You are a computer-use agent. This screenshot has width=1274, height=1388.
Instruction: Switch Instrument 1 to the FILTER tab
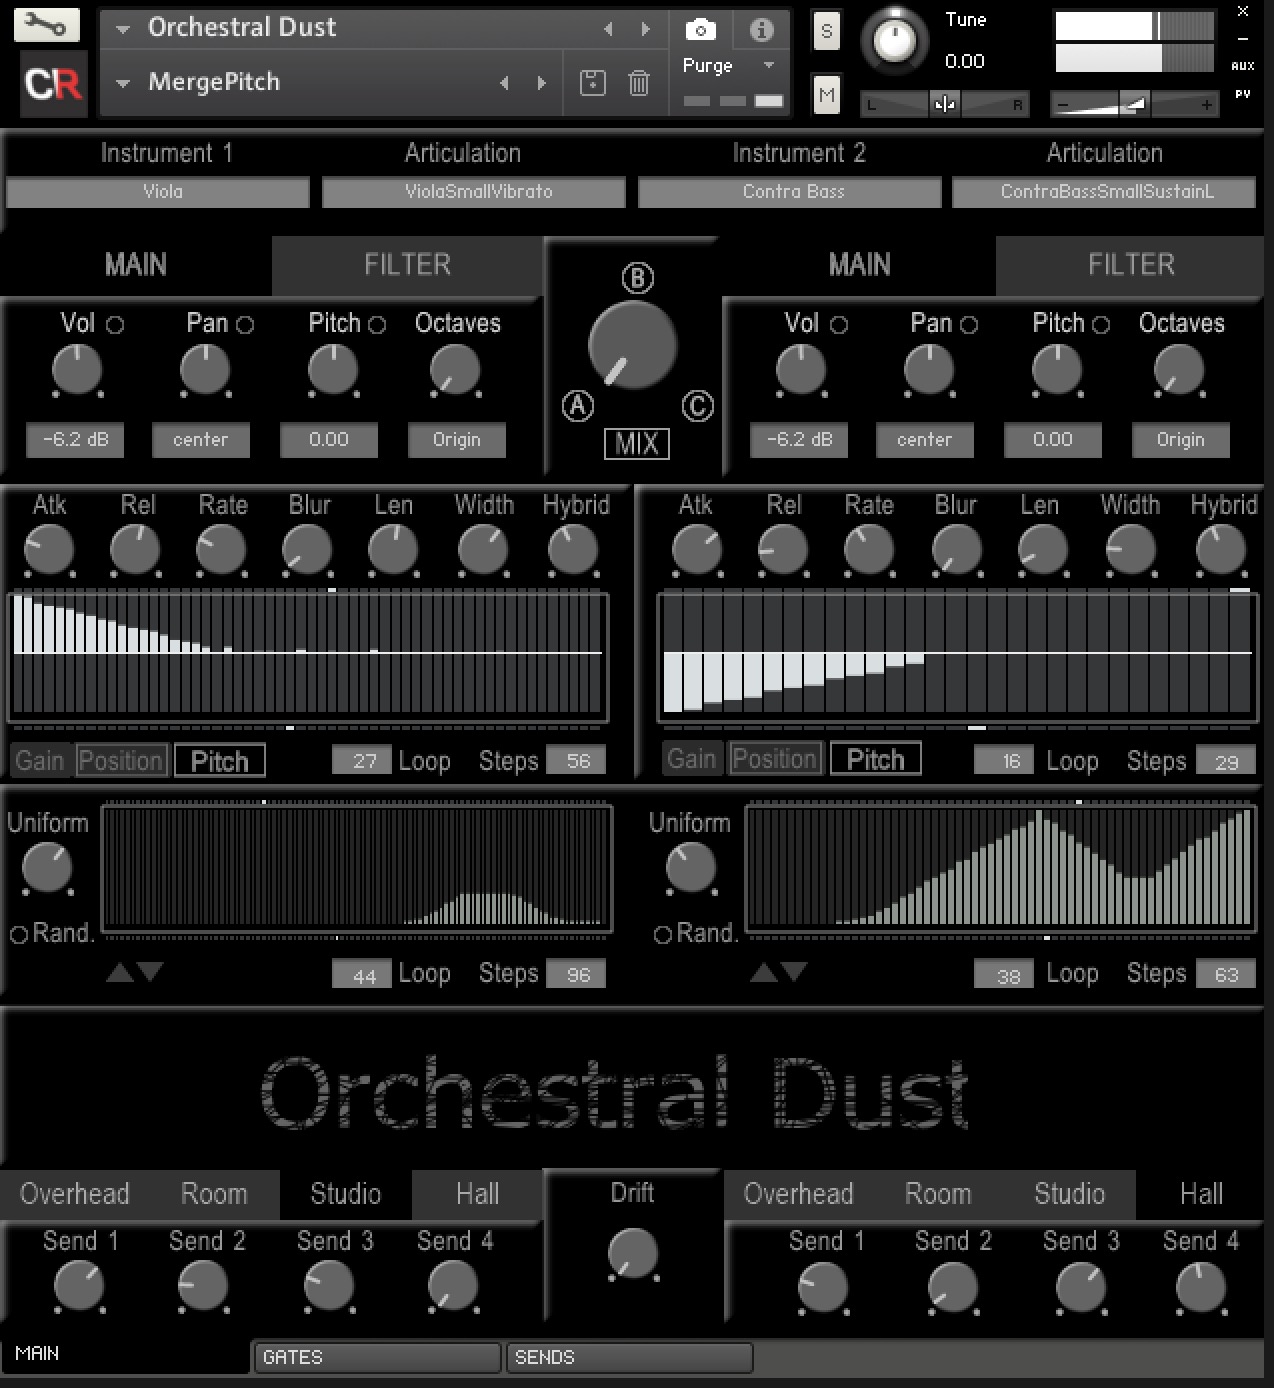[407, 265]
